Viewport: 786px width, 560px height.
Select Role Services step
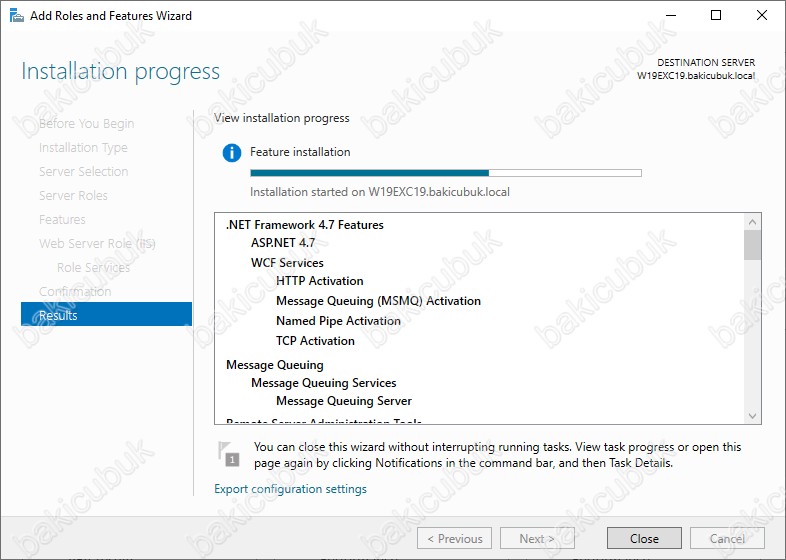[93, 268]
